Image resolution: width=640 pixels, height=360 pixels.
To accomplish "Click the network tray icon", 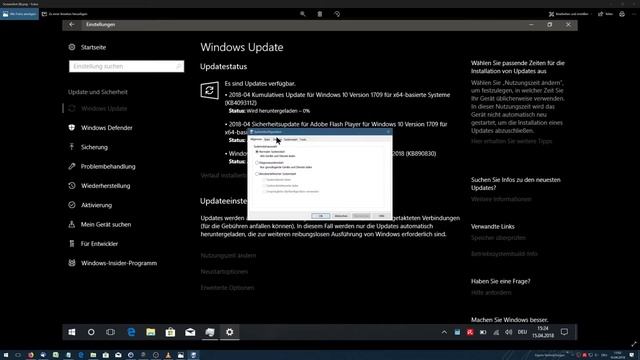I will [496, 332].
